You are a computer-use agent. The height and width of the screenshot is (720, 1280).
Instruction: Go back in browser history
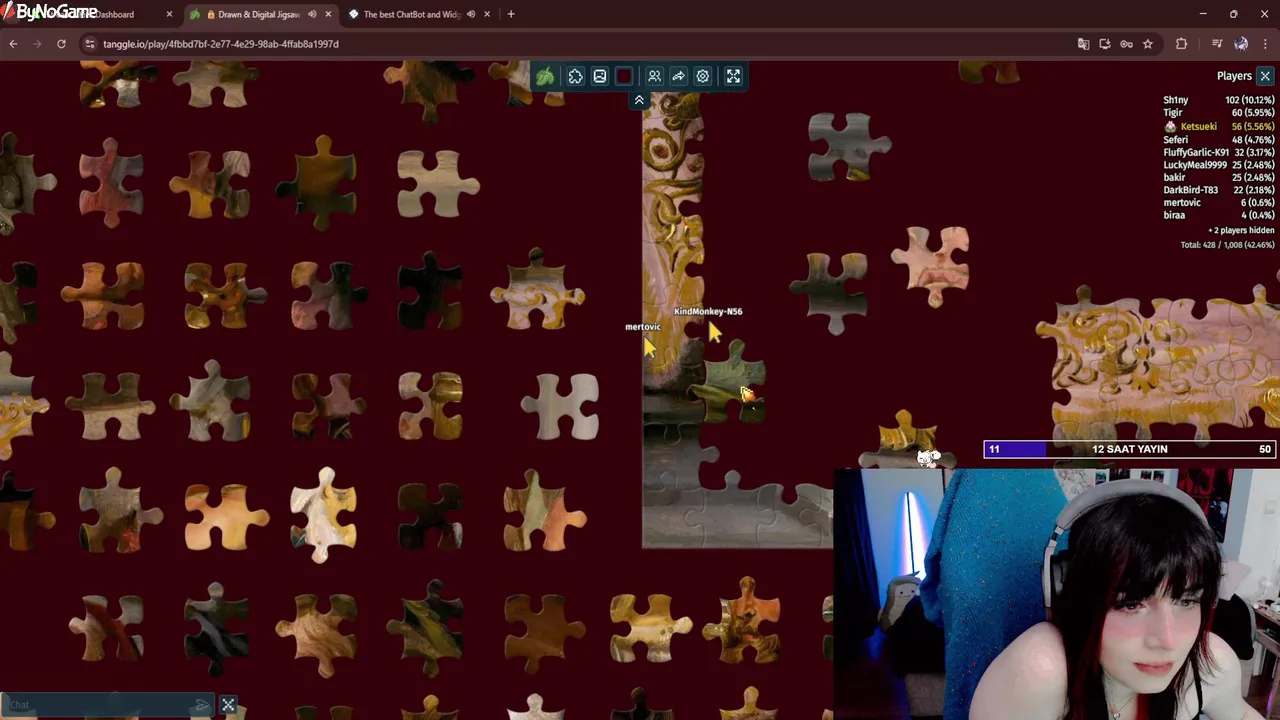[x=13, y=44]
